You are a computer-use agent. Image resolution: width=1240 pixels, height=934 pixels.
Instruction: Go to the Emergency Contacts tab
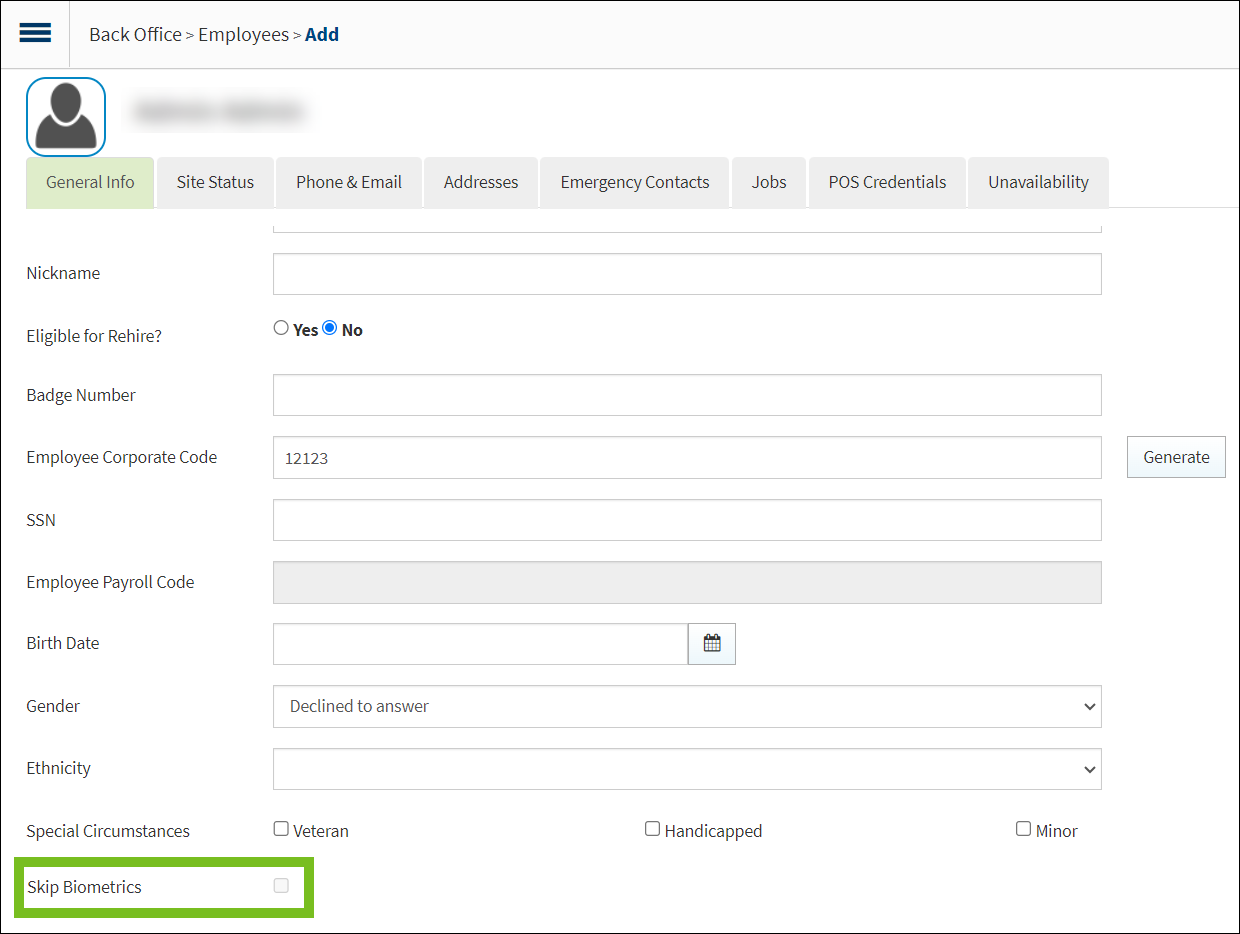(x=634, y=182)
